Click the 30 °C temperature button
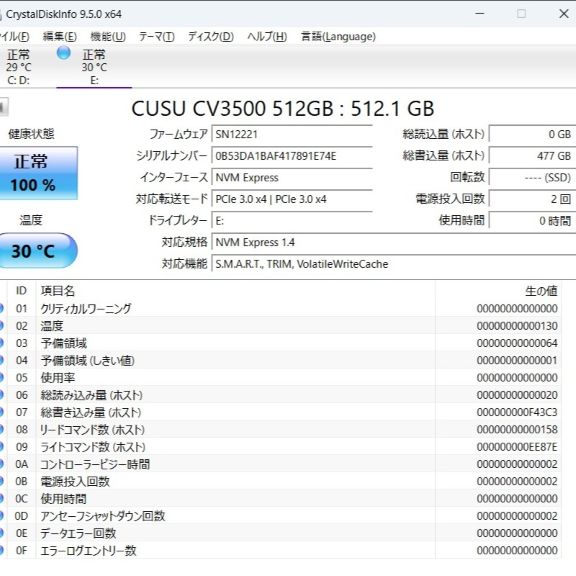Image resolution: width=576 pixels, height=576 pixels. (38, 251)
